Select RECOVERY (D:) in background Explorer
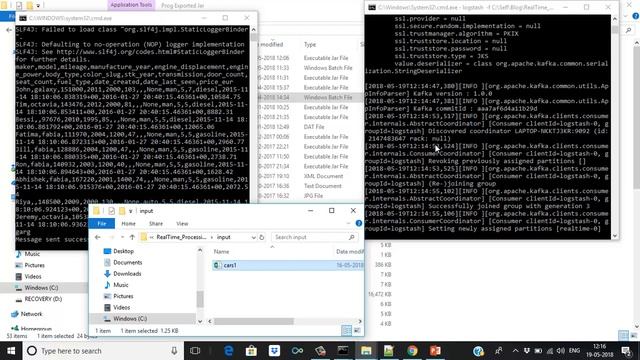The width and height of the screenshot is (640, 360). pos(43,299)
